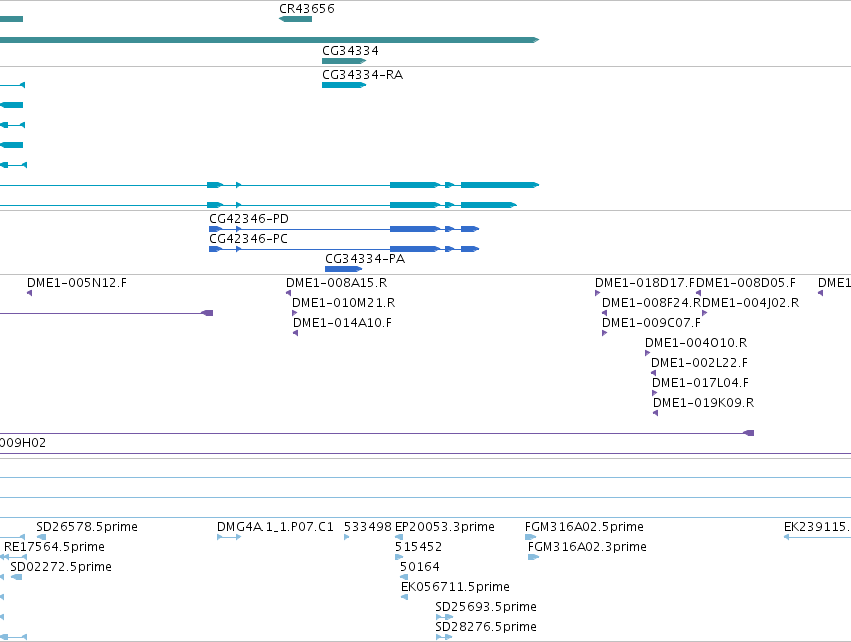Select the teal bar under CG34334 label
Screen dimensions: 851x642
344,61
